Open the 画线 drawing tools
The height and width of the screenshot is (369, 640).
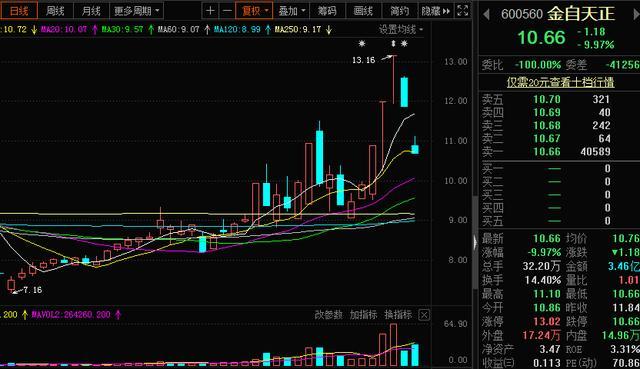363,11
